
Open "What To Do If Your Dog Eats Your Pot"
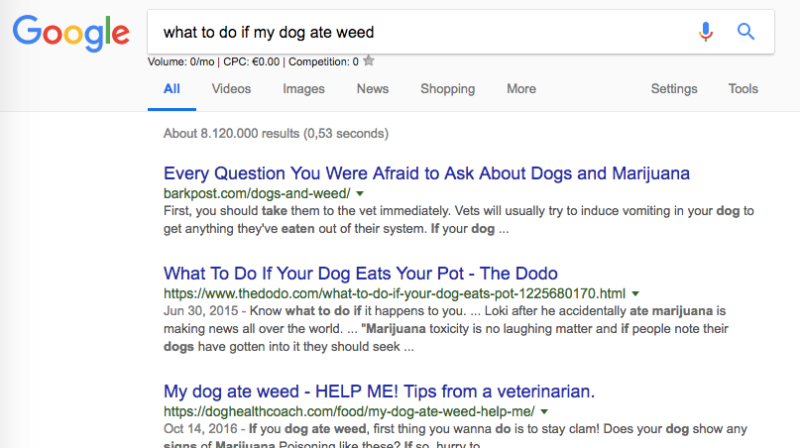pyautogui.click(x=360, y=273)
